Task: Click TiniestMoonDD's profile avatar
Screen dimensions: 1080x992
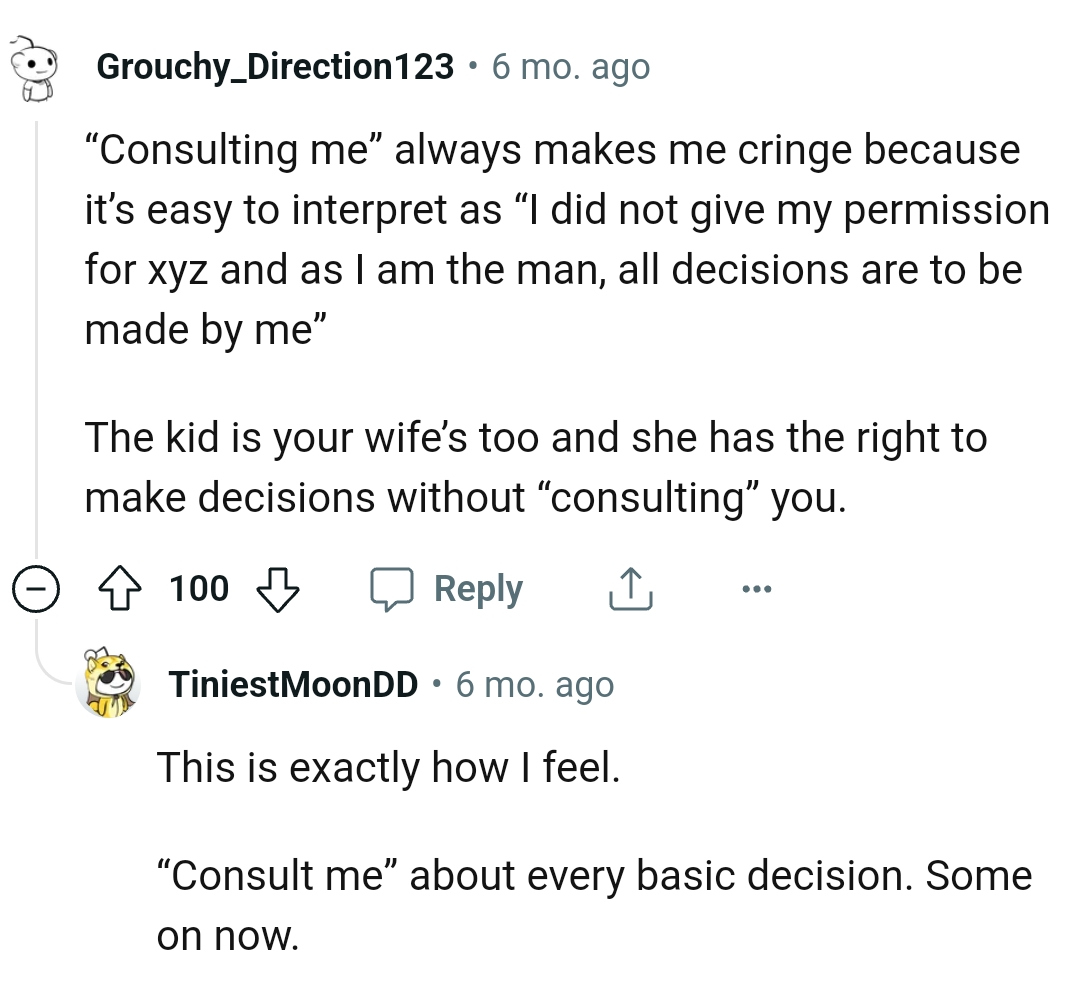Action: pyautogui.click(x=108, y=686)
